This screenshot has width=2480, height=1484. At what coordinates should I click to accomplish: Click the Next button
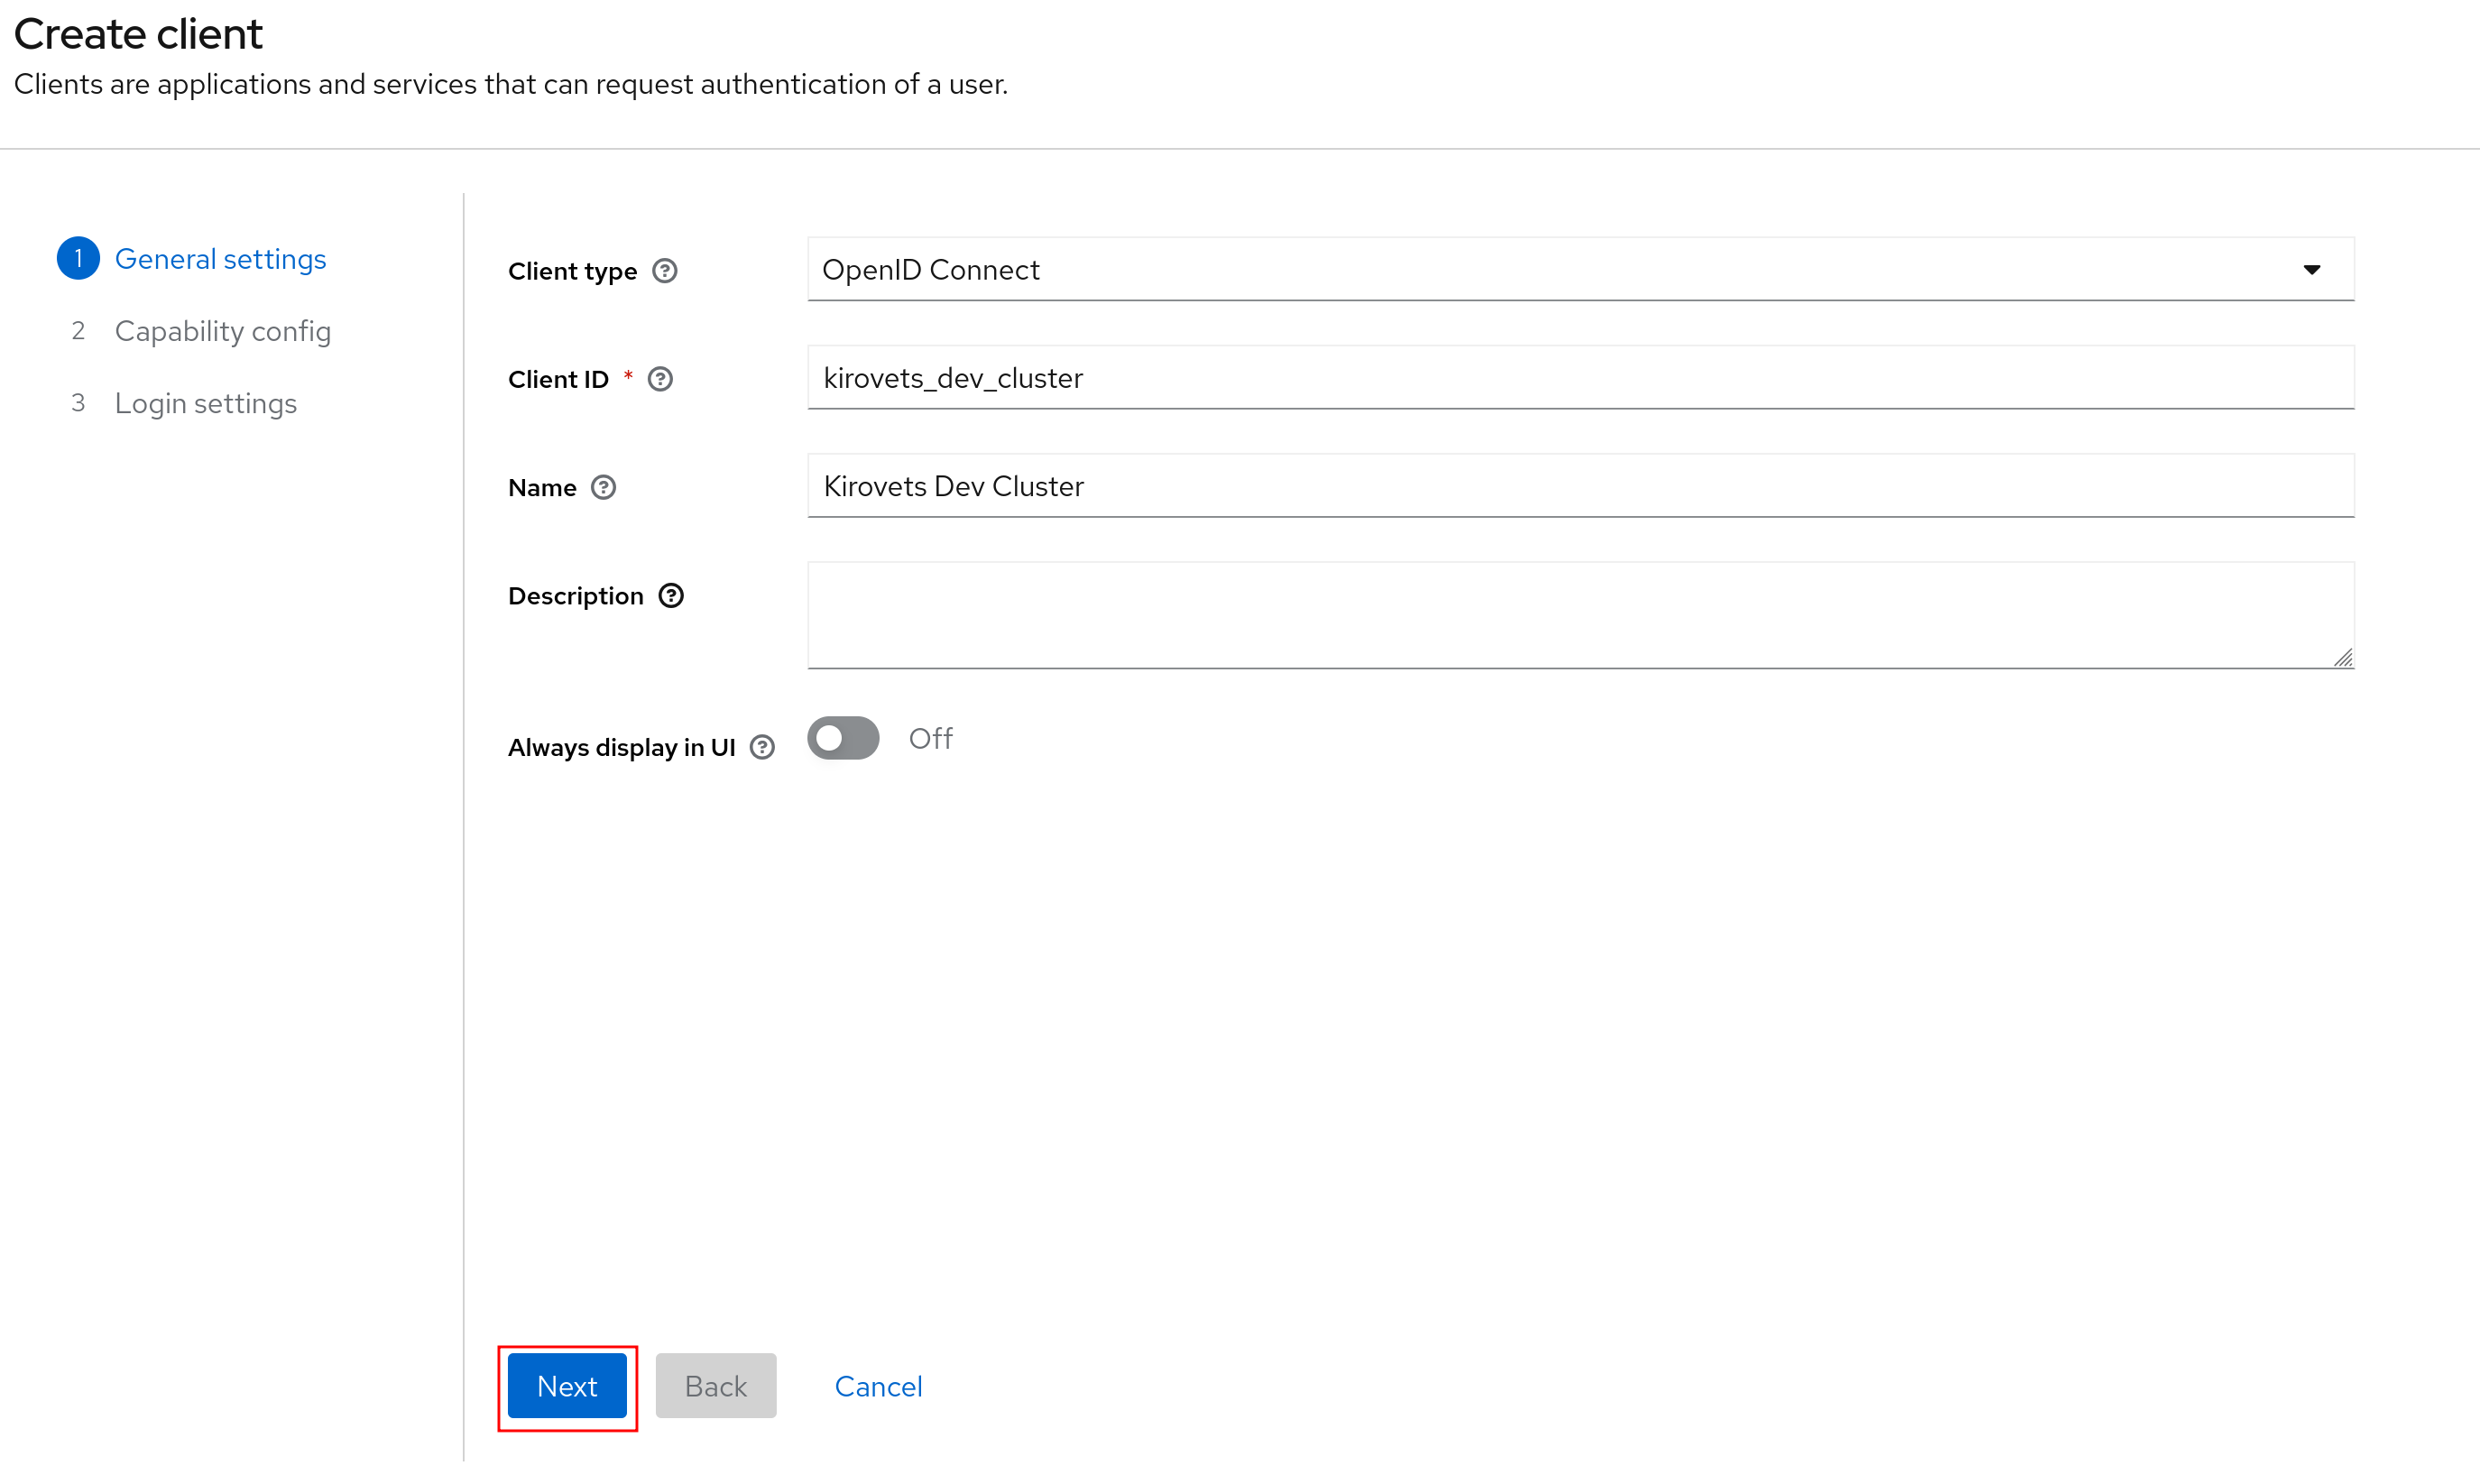(566, 1386)
